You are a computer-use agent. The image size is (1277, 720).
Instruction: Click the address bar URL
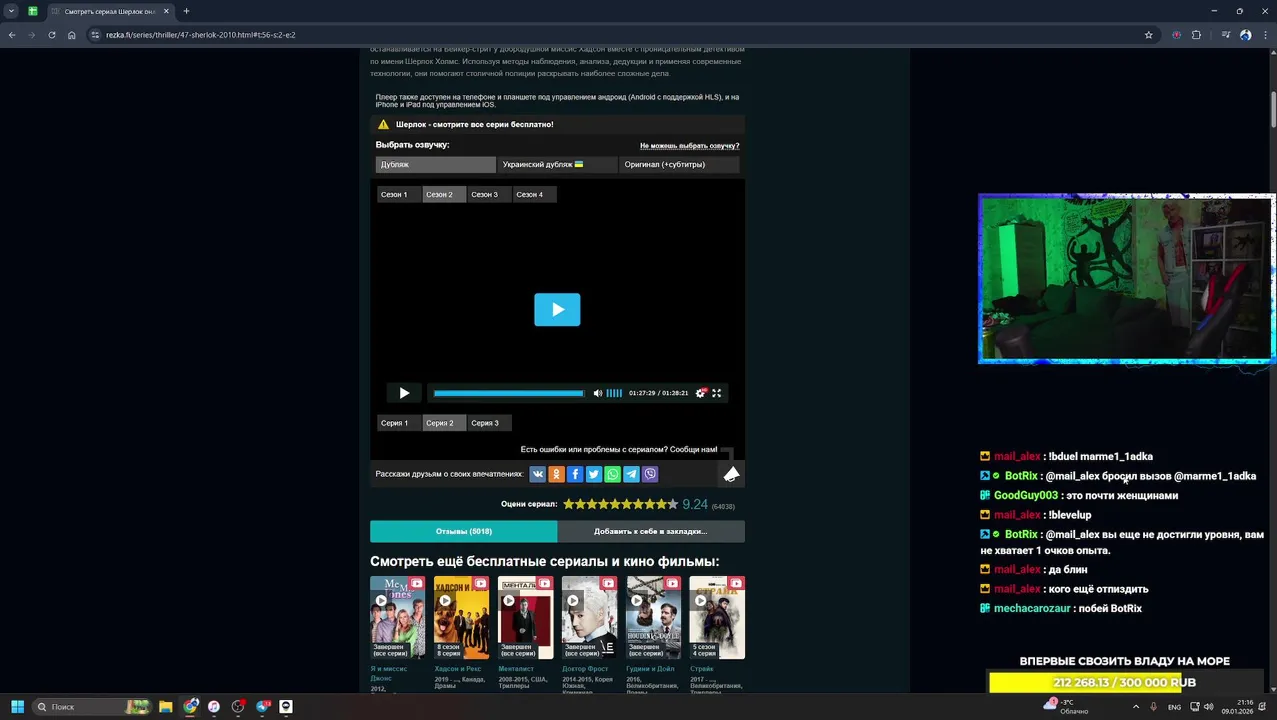[200, 35]
